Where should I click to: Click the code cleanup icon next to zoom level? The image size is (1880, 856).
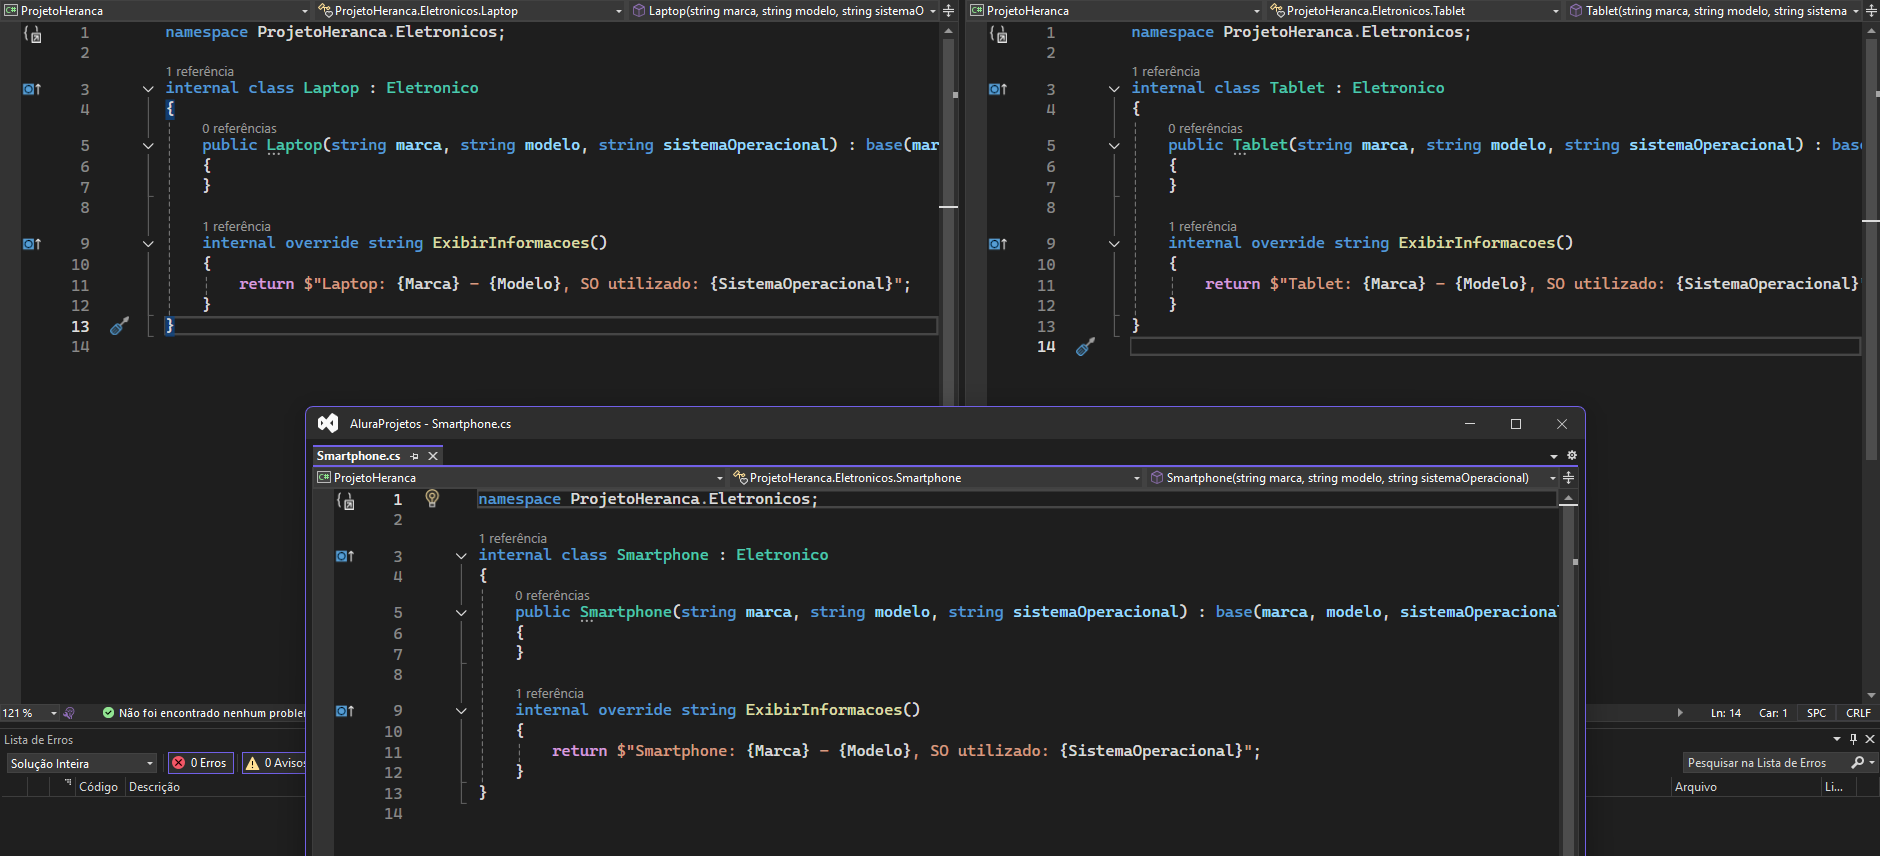(x=69, y=713)
